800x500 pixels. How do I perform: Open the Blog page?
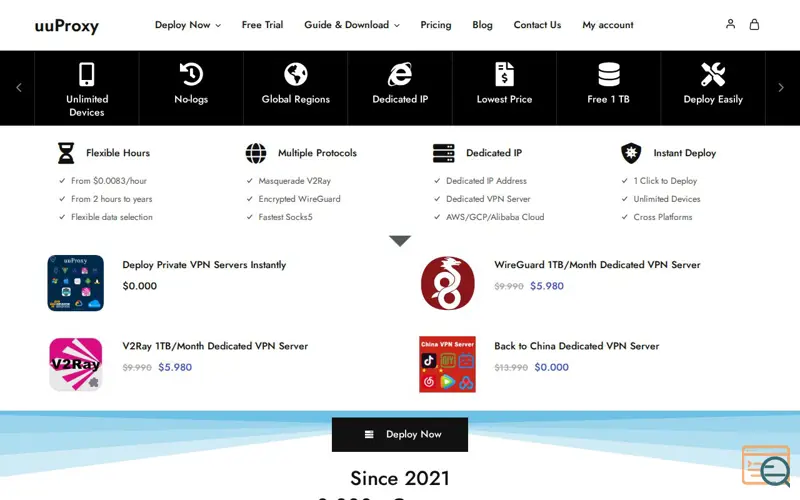coord(482,24)
